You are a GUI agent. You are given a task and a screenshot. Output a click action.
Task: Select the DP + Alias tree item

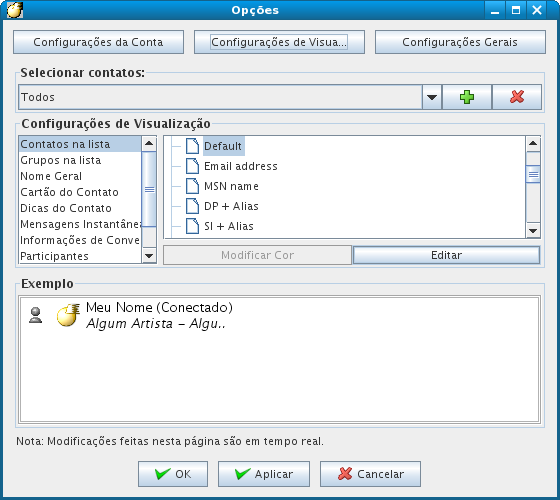[x=231, y=206]
